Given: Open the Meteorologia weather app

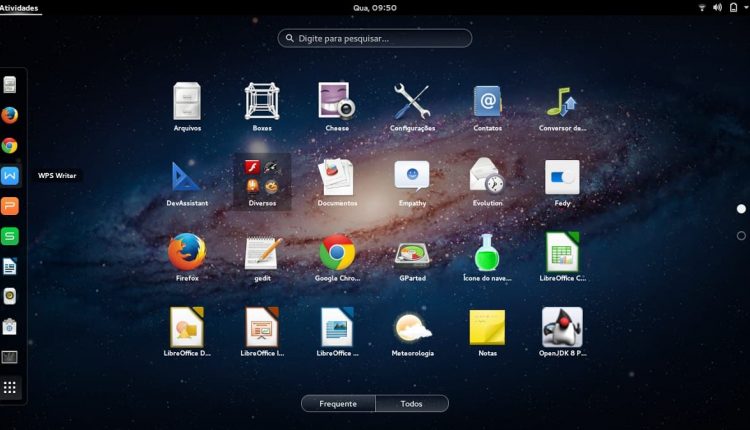Looking at the screenshot, I should click(412, 328).
